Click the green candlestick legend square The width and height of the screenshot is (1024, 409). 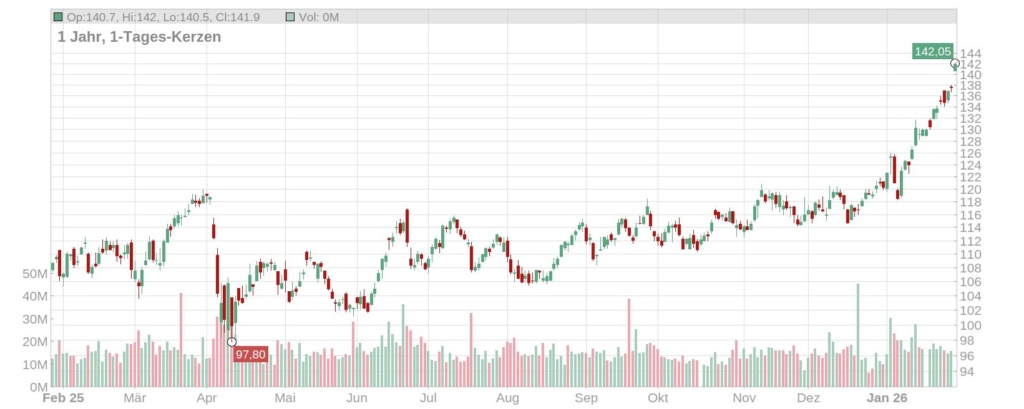click(x=59, y=17)
